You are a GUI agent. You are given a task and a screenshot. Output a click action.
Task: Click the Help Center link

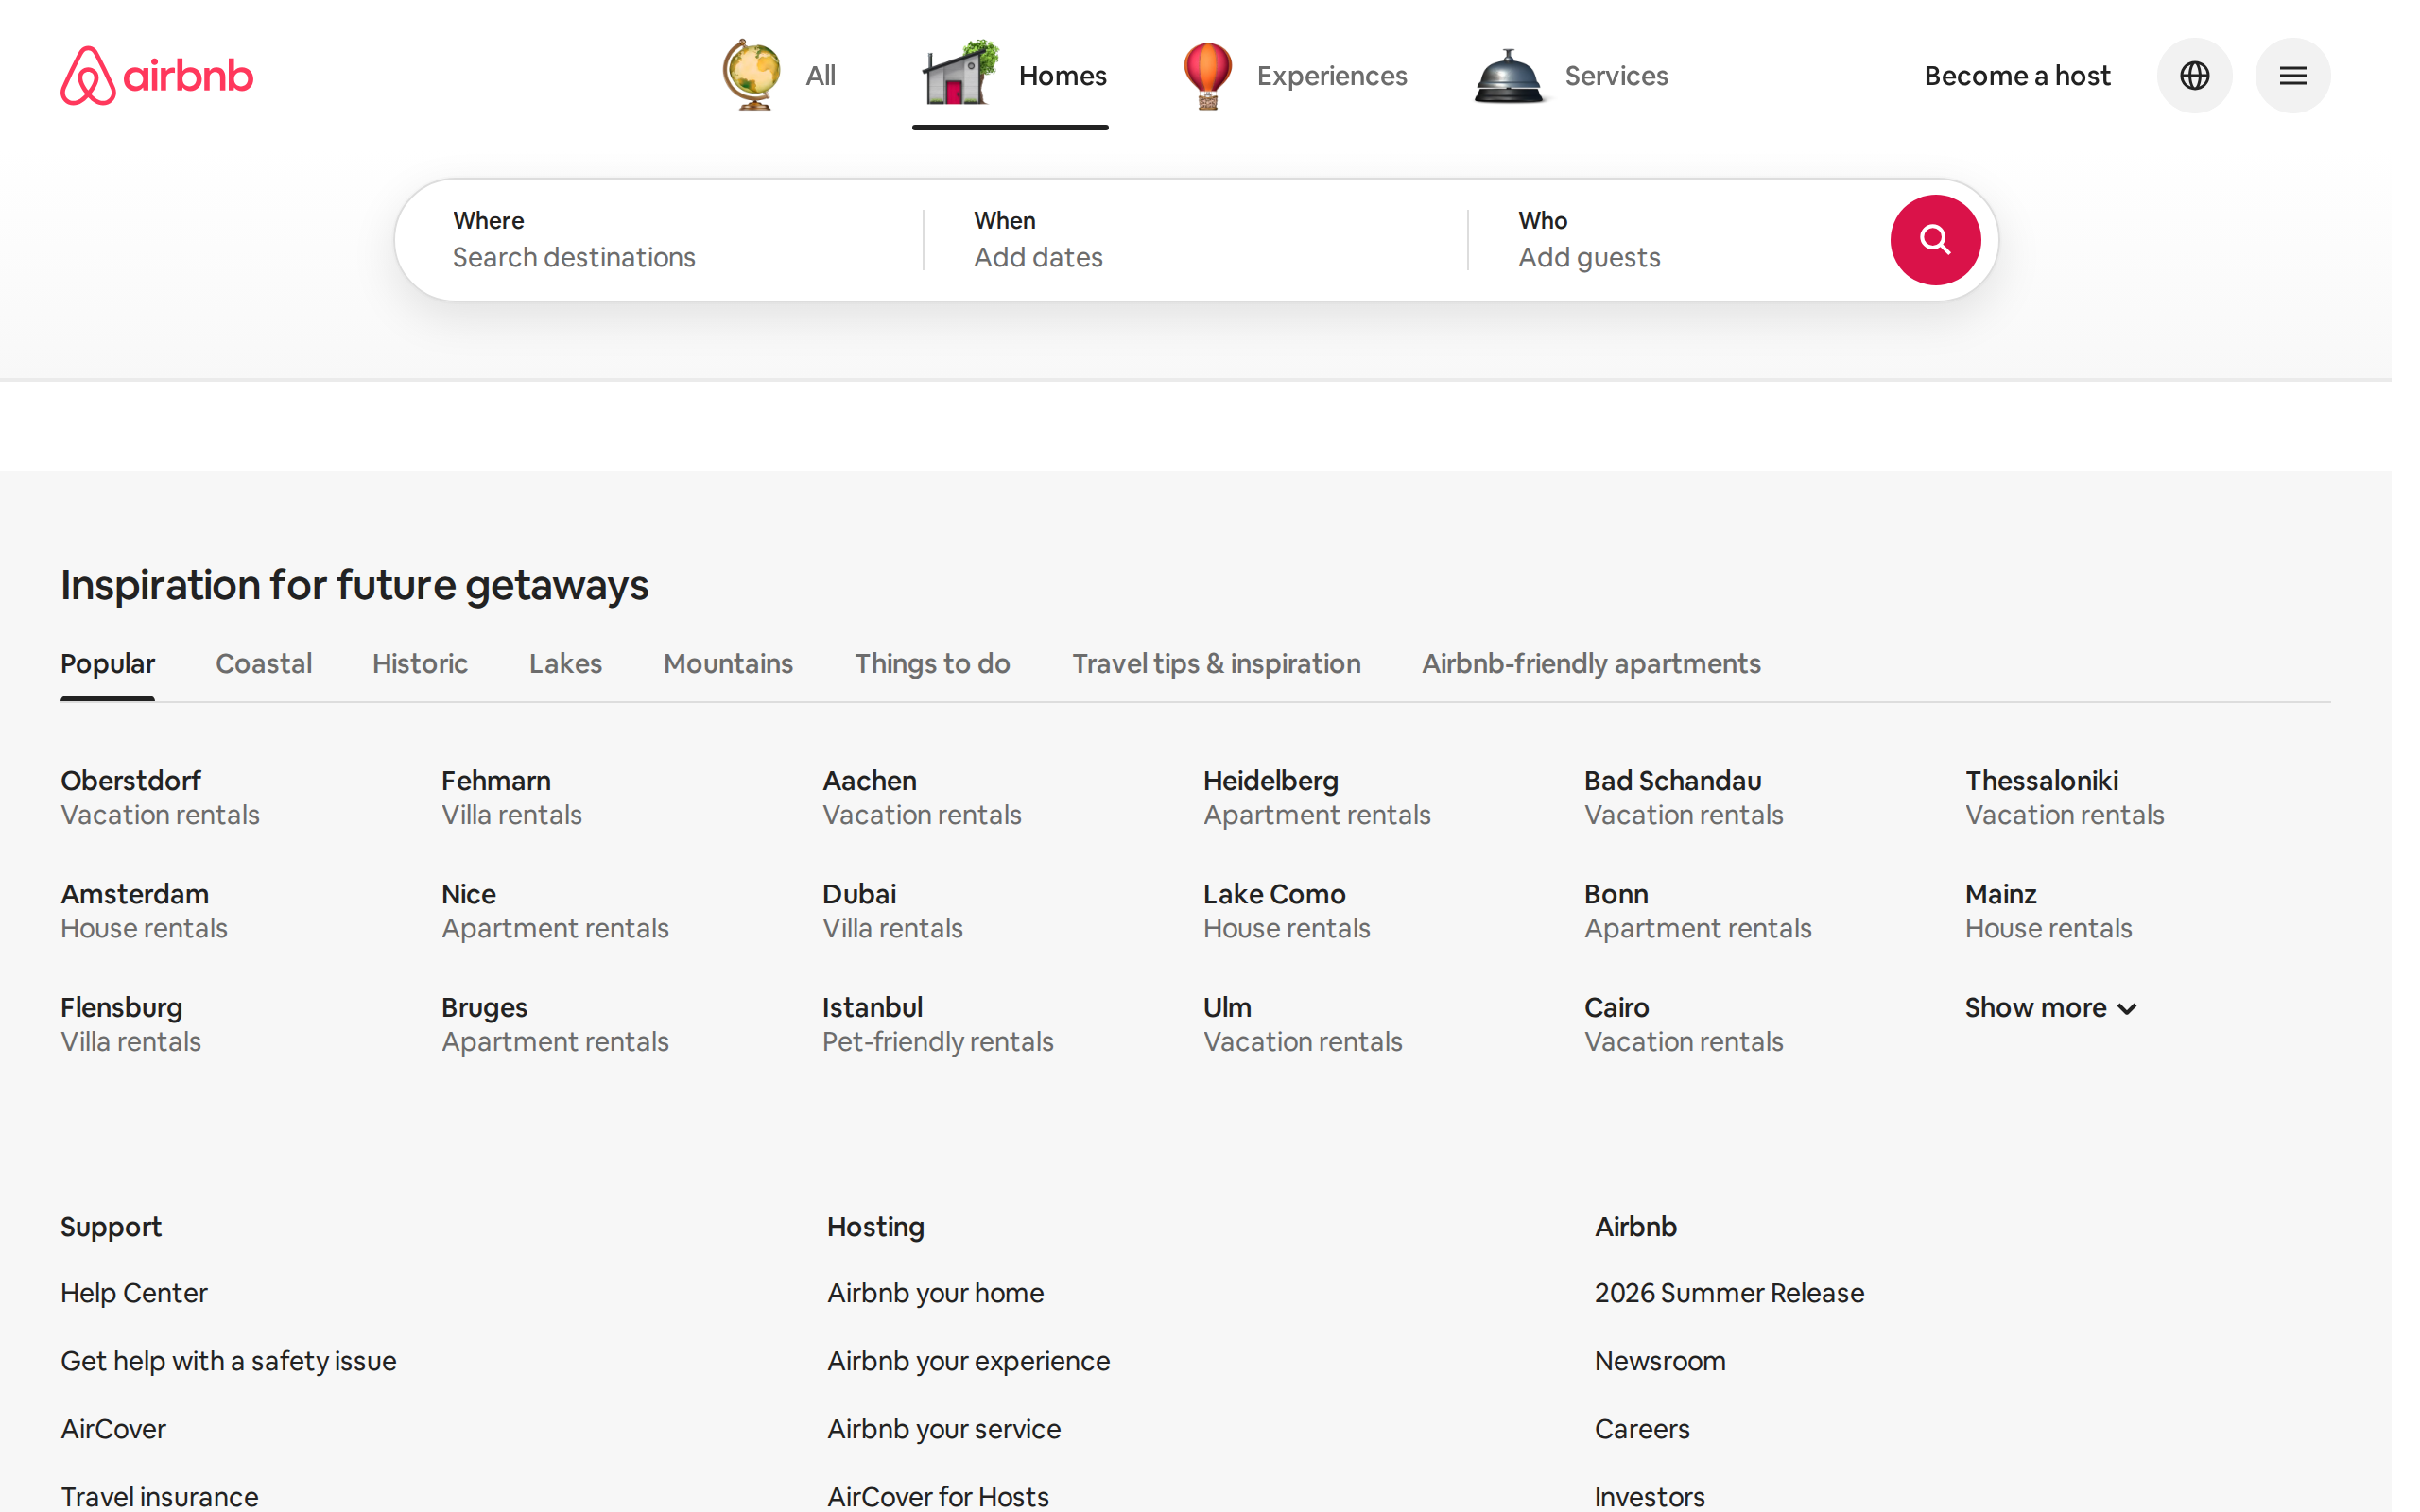coord(134,1293)
